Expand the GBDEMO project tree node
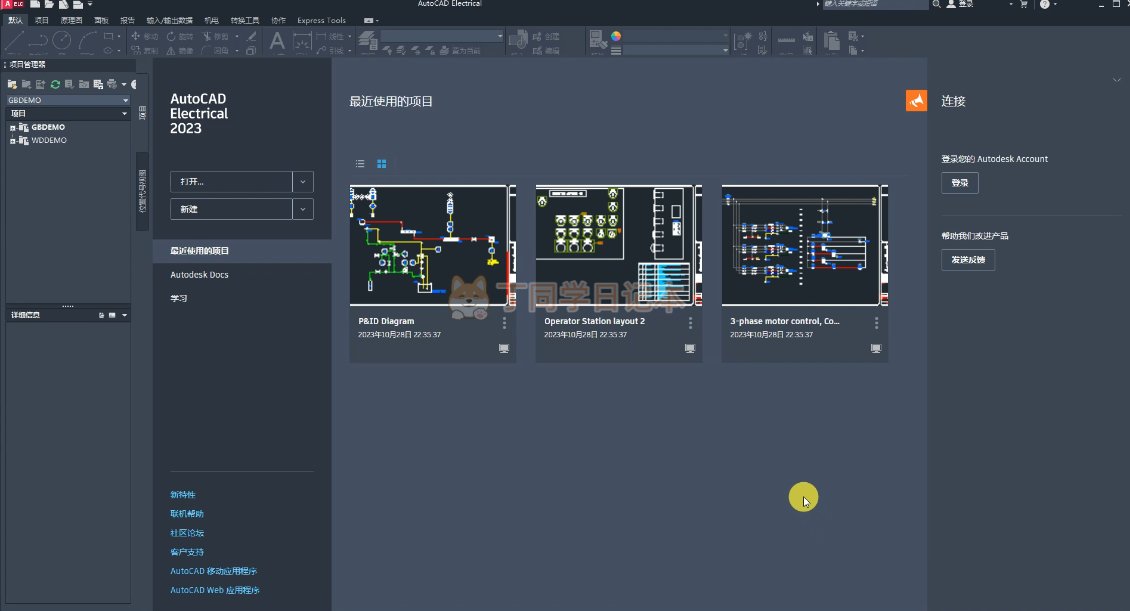The height and width of the screenshot is (611, 1130). click(12, 128)
